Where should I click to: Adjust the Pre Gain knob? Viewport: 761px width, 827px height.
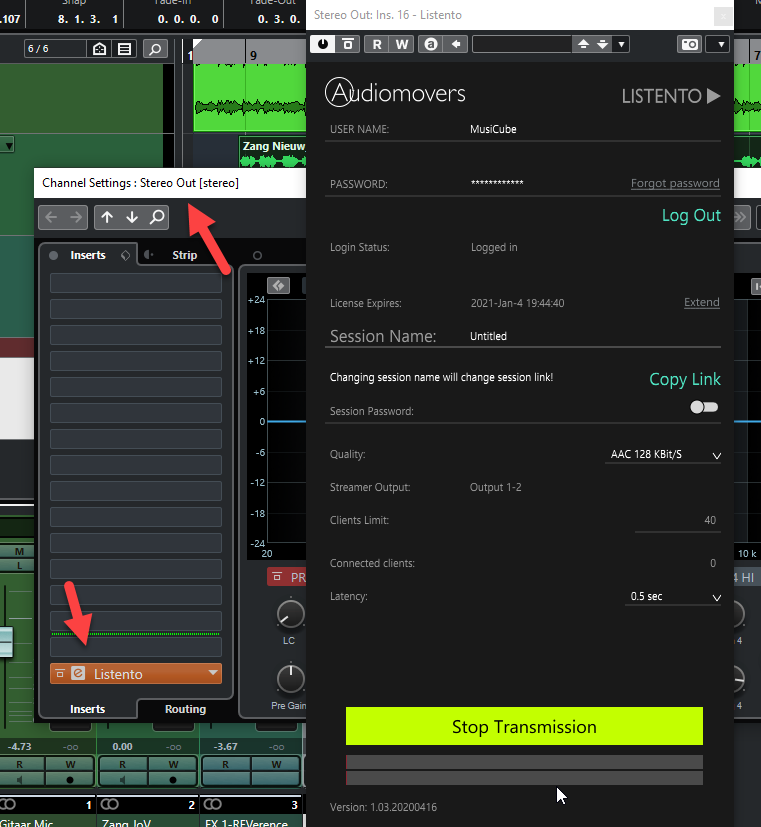click(290, 679)
